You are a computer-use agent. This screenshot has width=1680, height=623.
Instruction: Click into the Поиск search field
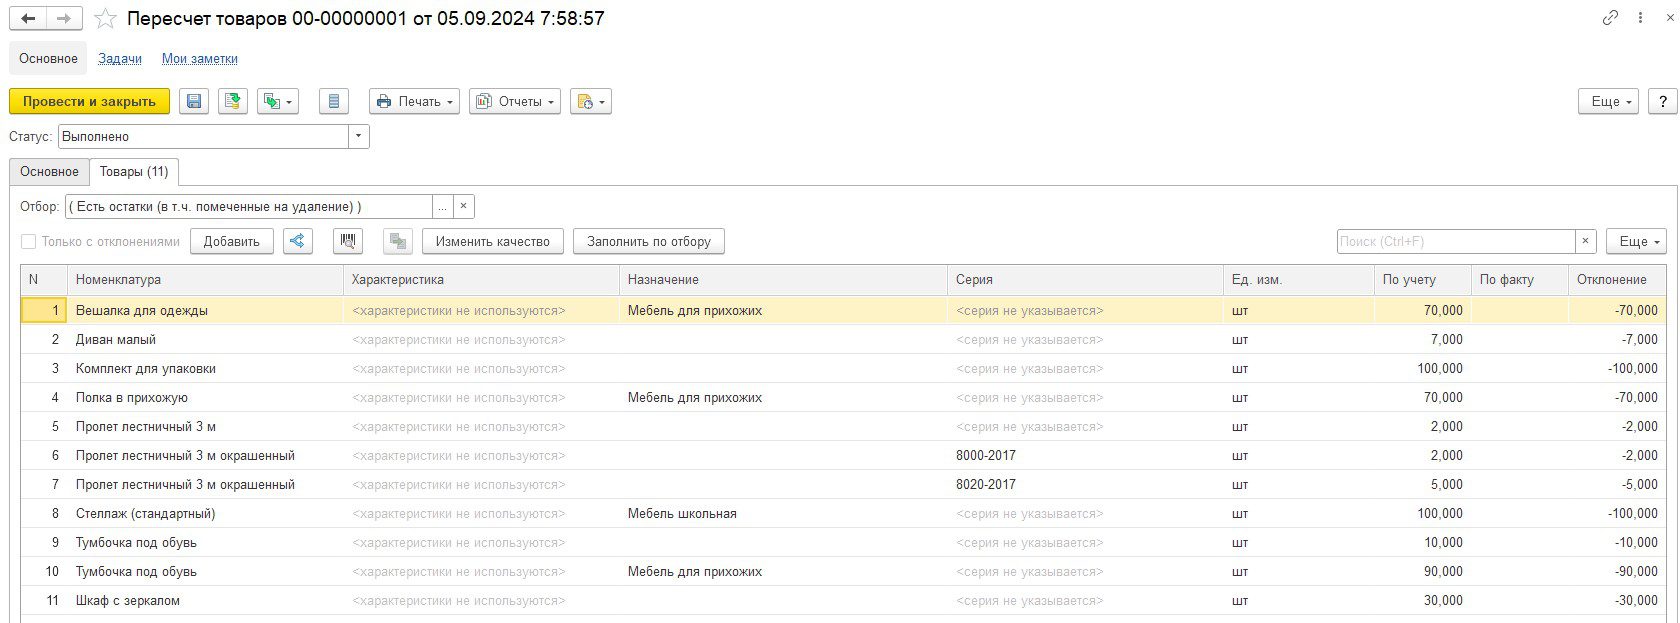coord(1455,241)
